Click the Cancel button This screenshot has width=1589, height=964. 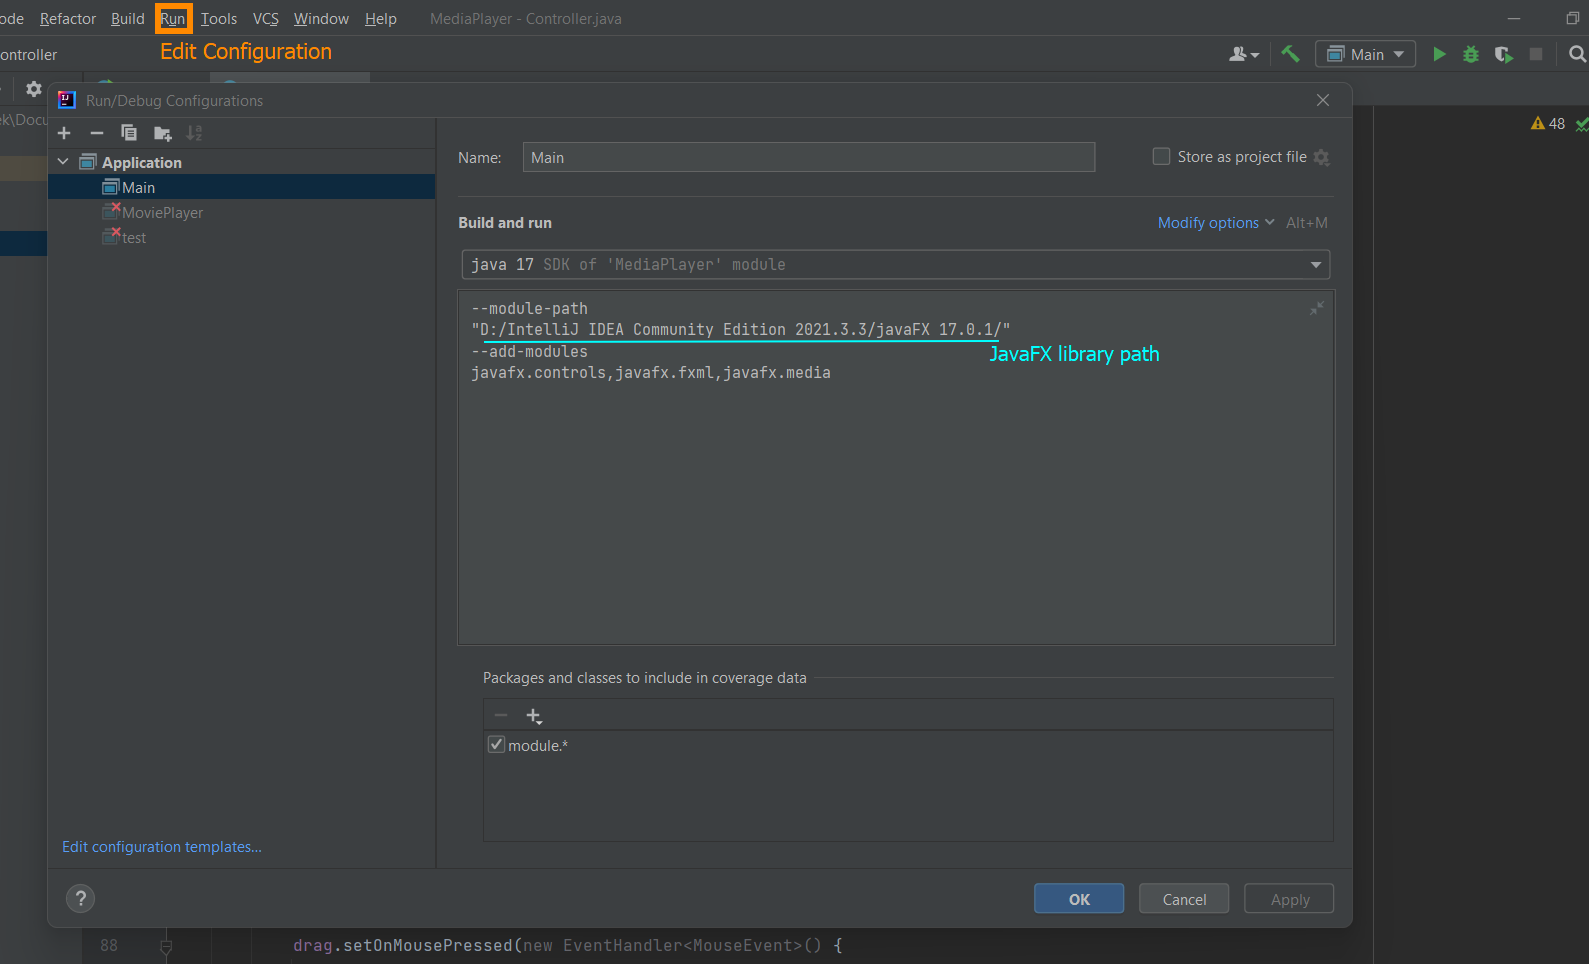click(1184, 898)
